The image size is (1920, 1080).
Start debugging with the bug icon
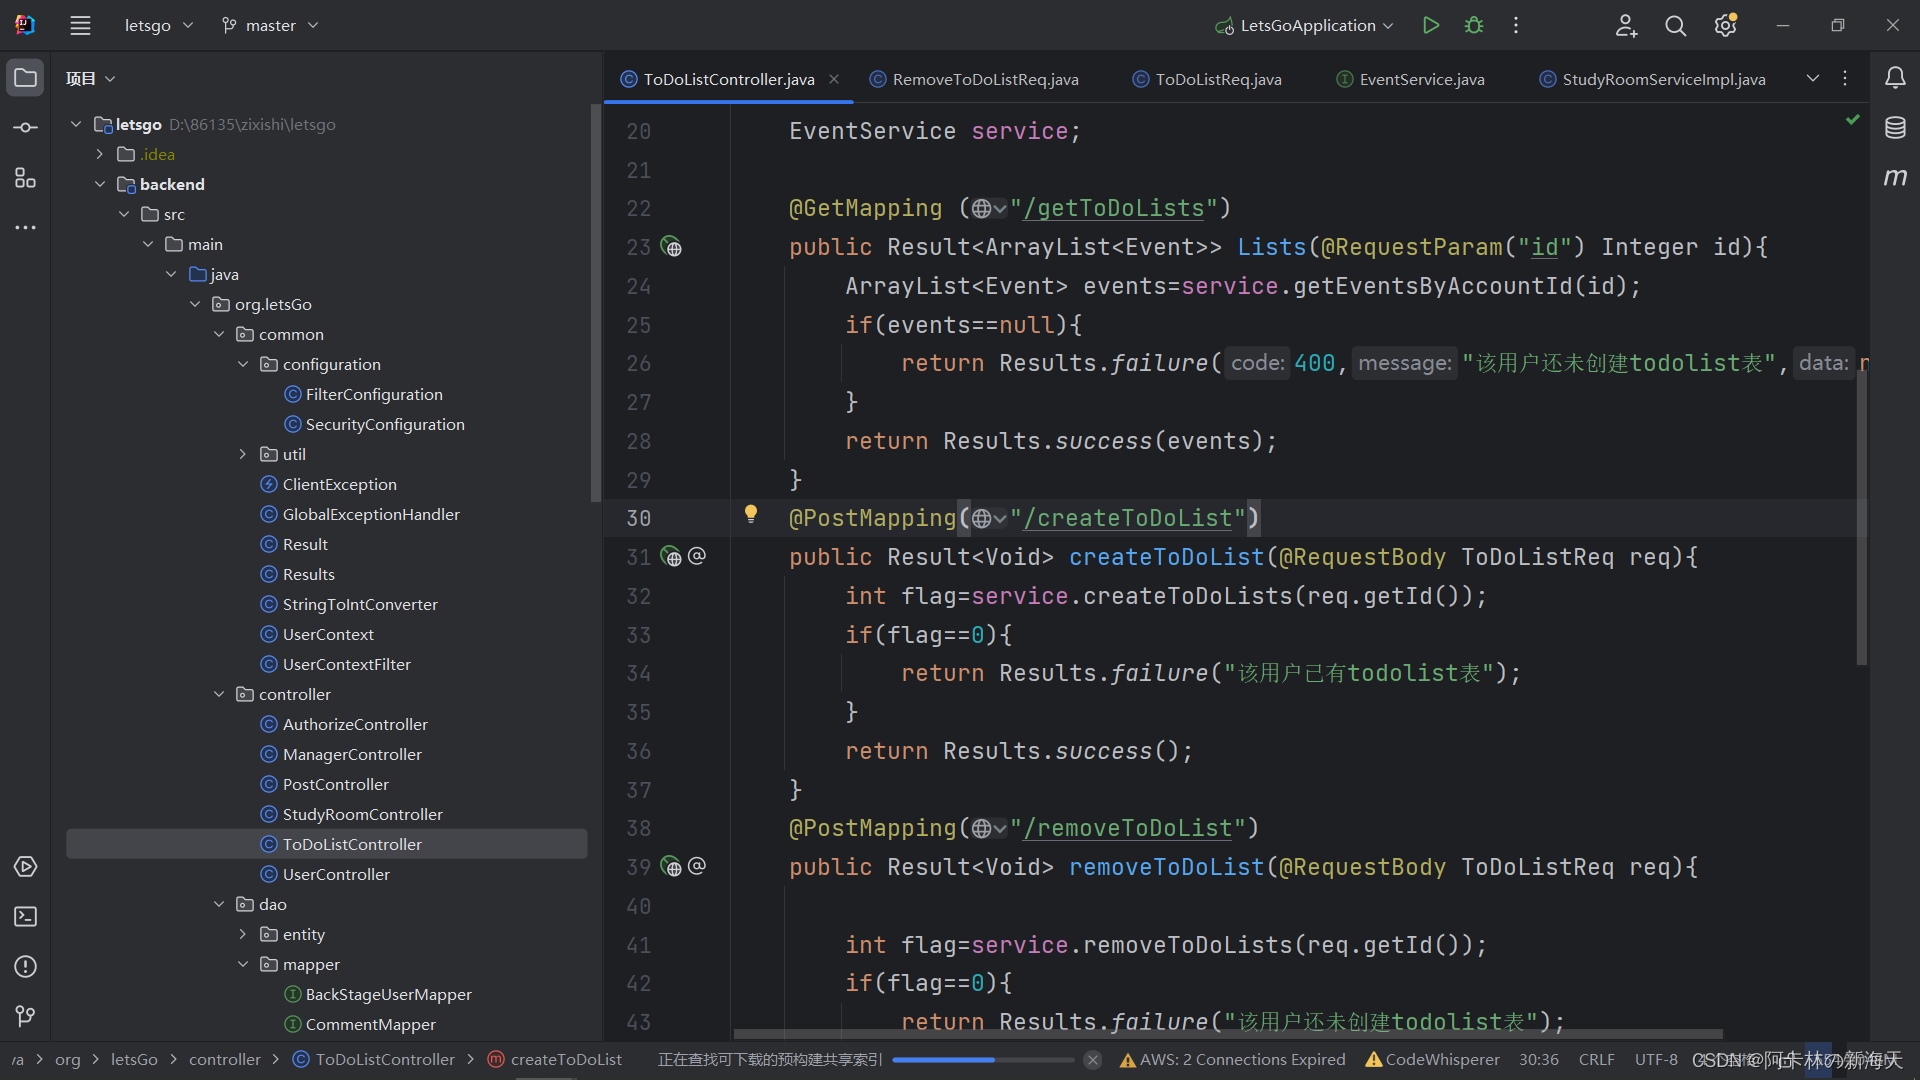click(1474, 25)
